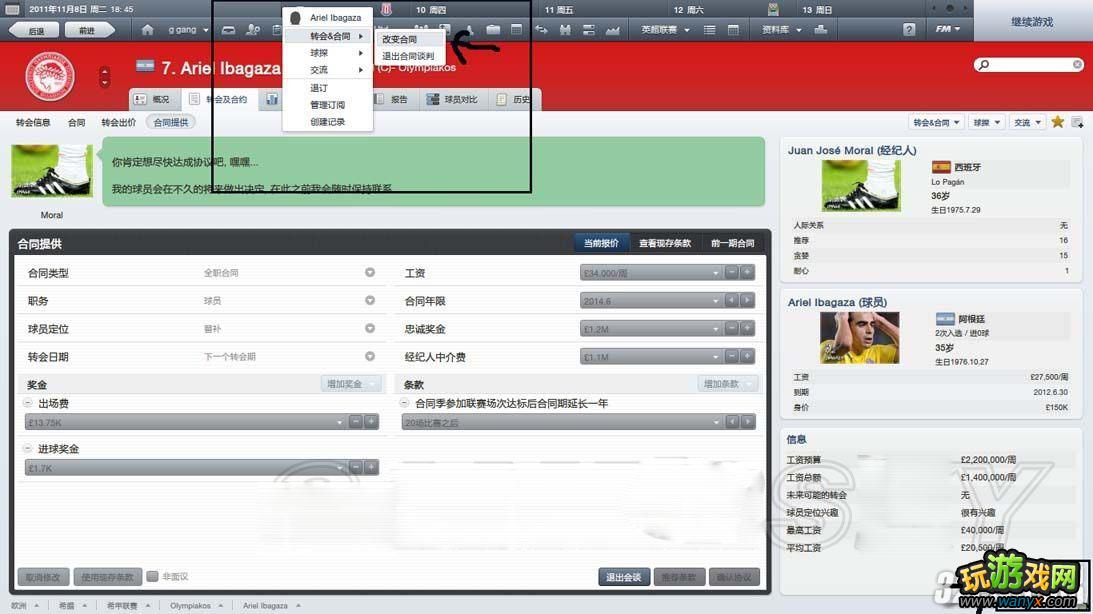The image size is (1093, 614).
Task: Toggle the 非面议 checkbox
Action: [152, 576]
